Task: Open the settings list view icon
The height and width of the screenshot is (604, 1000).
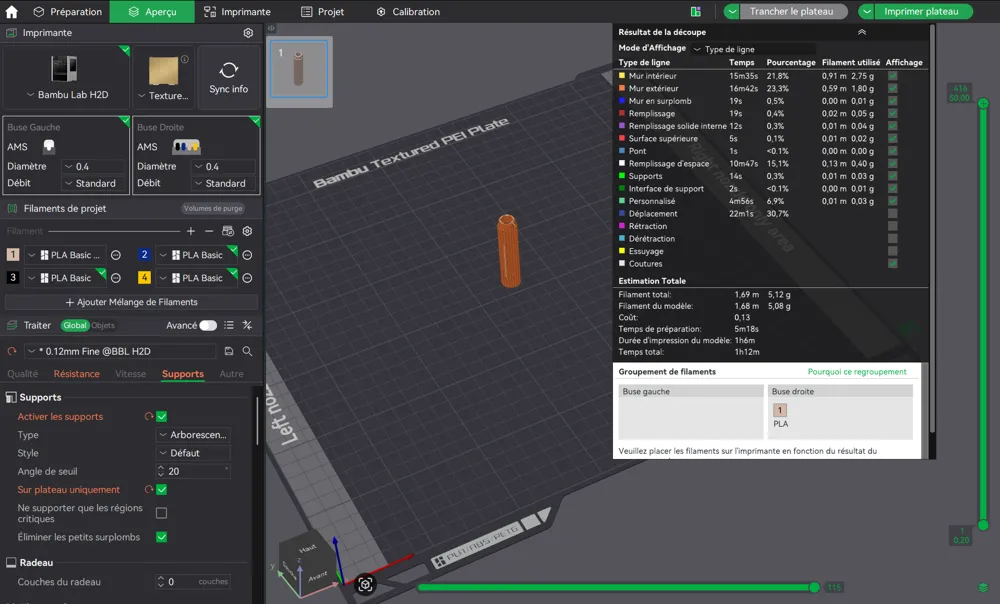Action: click(x=229, y=325)
